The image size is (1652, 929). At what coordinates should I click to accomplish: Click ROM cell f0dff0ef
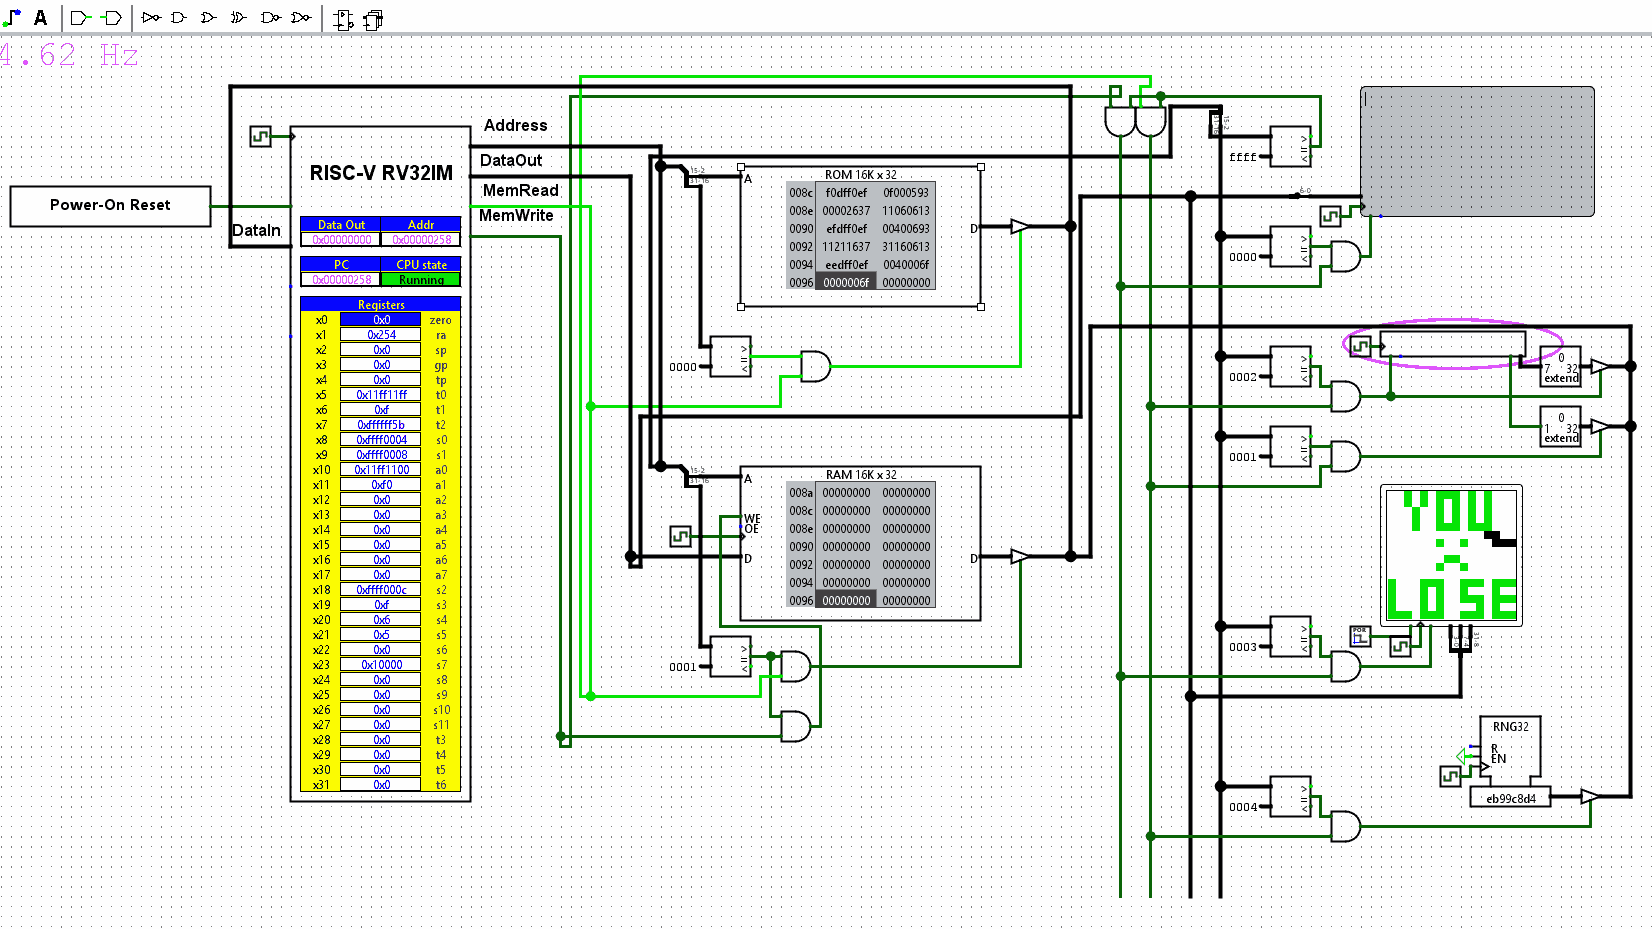point(846,193)
